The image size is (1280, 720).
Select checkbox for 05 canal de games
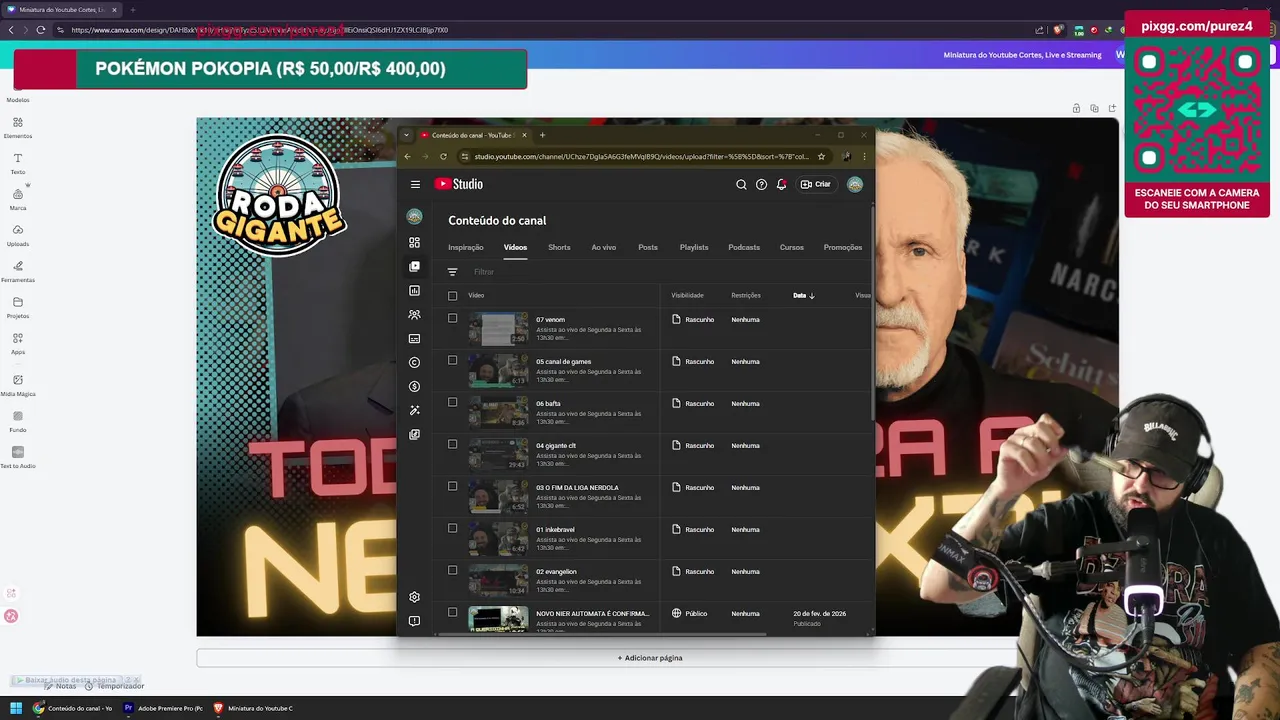(452, 360)
